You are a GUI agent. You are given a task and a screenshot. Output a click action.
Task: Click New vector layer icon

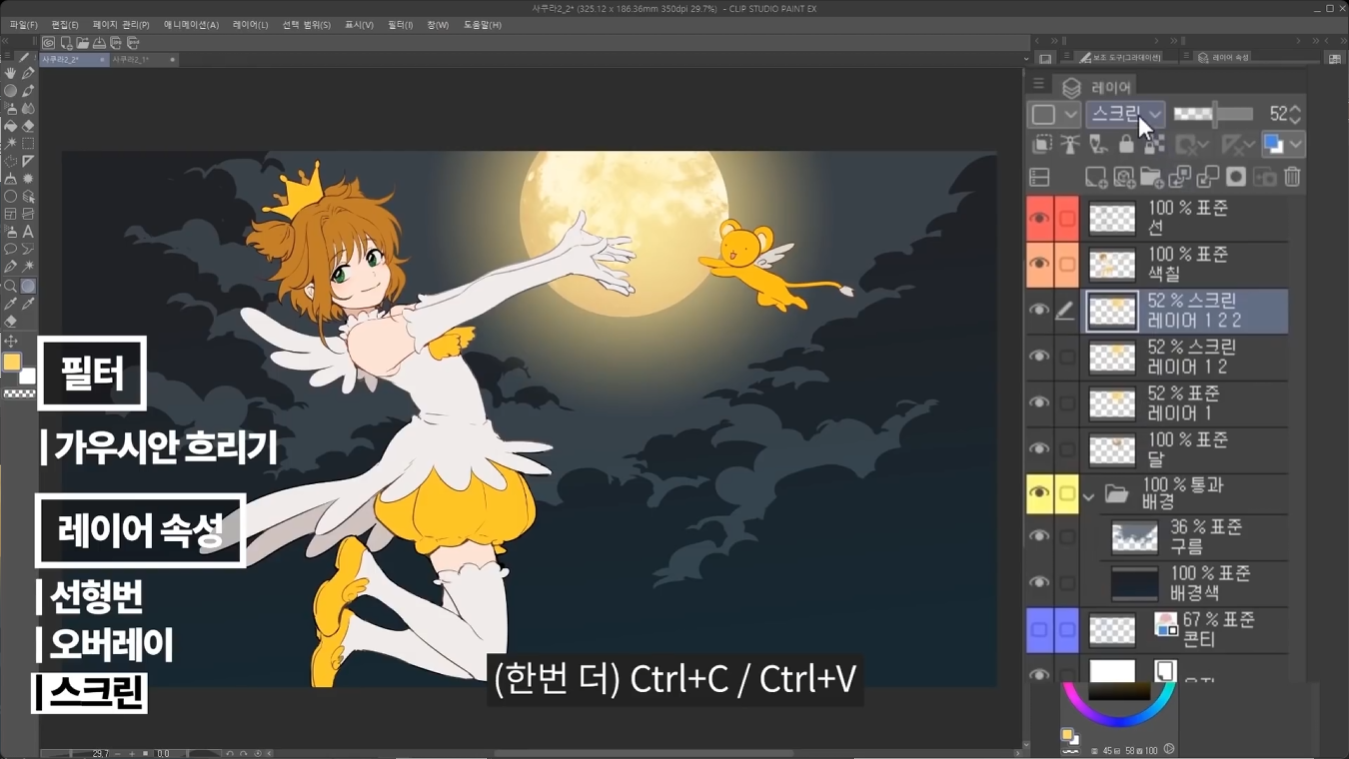click(1124, 177)
